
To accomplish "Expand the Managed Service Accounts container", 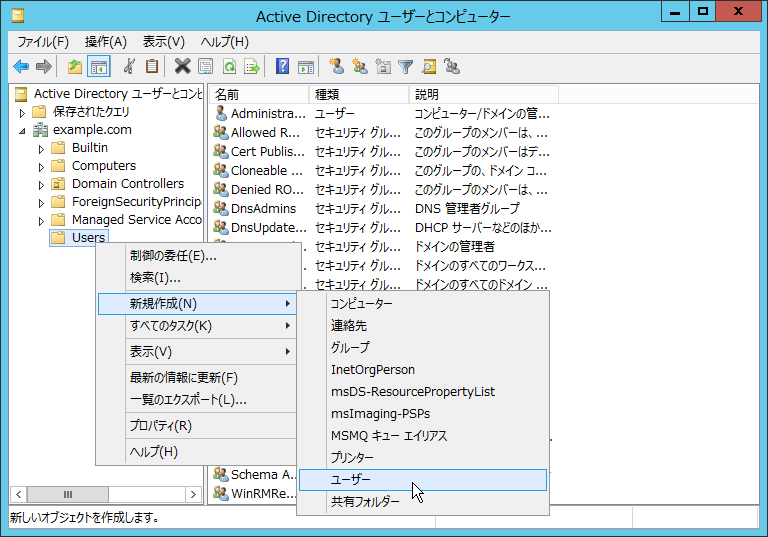I will point(41,221).
